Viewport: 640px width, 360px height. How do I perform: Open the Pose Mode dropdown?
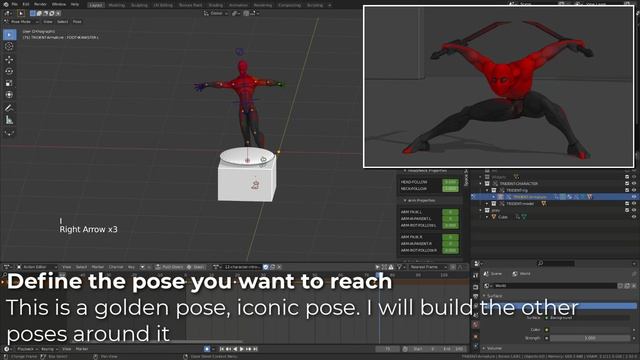21,22
